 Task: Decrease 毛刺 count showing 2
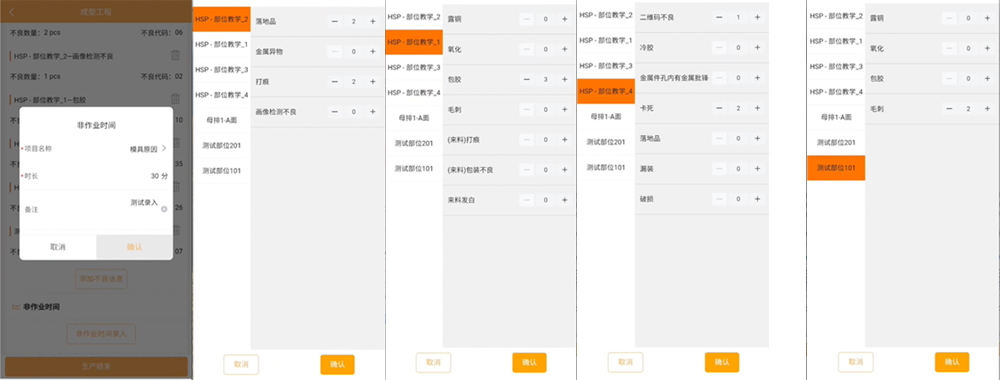(950, 109)
